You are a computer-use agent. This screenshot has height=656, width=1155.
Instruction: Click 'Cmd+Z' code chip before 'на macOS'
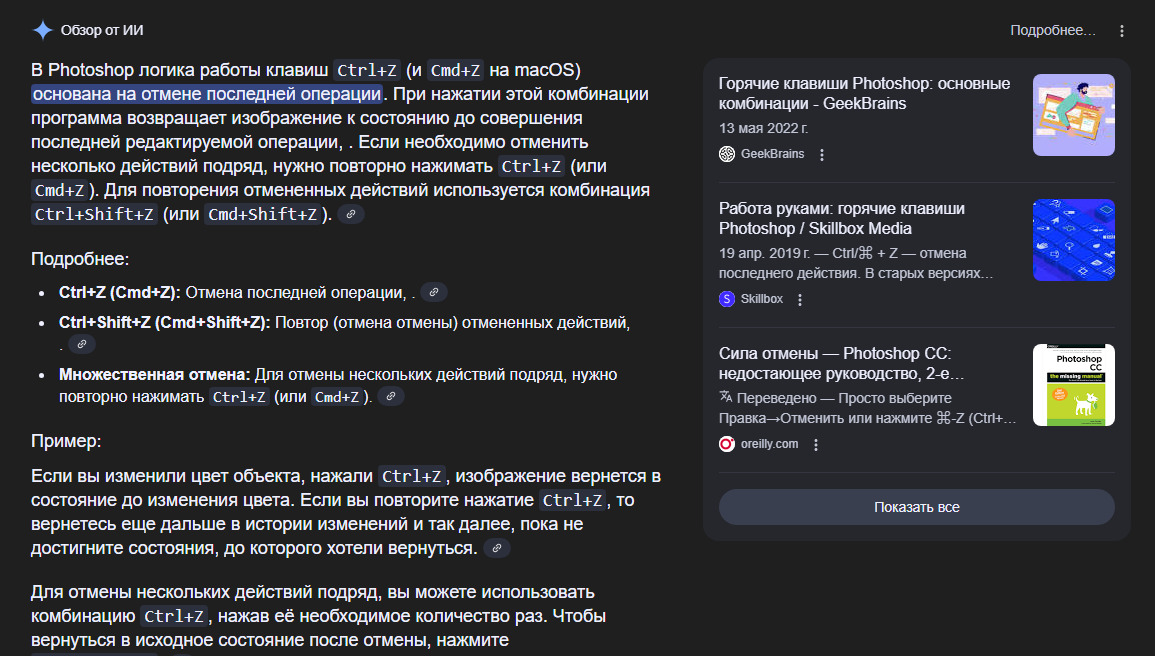(x=455, y=70)
